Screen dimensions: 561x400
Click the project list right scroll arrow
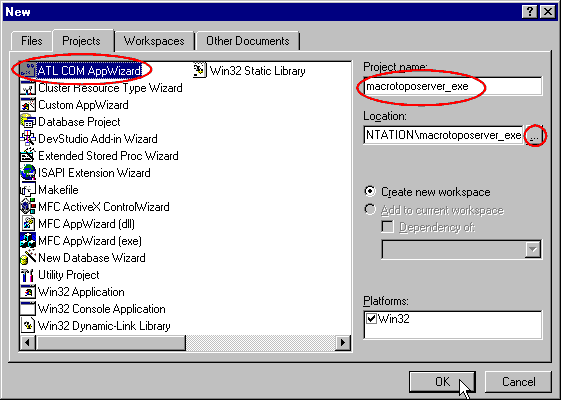(343, 343)
